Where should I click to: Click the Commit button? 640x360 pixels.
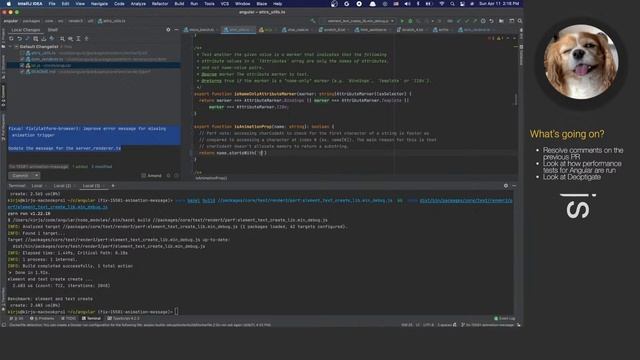click(x=20, y=176)
